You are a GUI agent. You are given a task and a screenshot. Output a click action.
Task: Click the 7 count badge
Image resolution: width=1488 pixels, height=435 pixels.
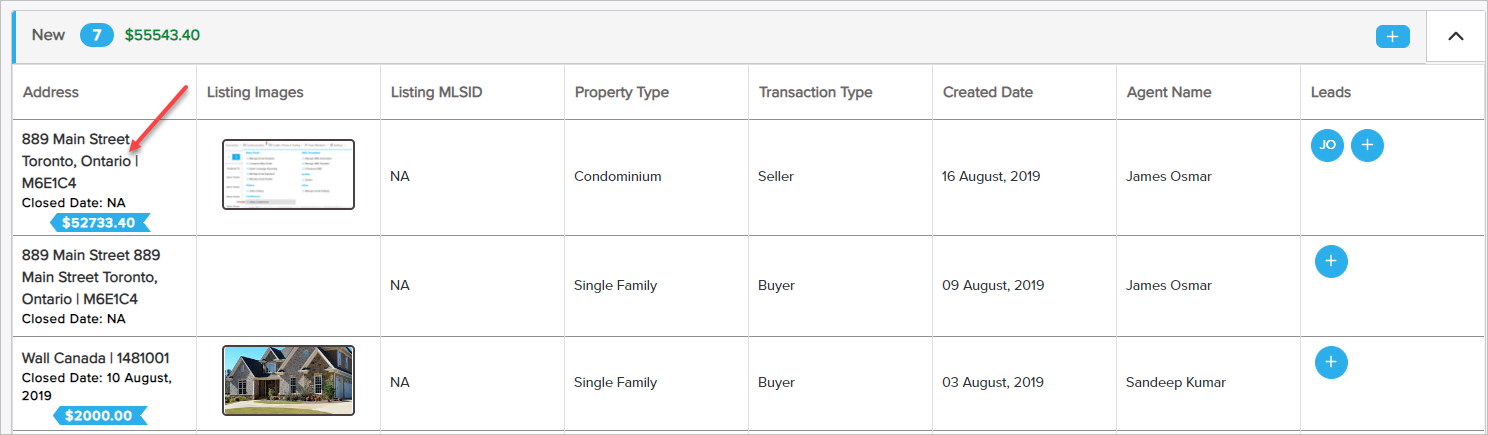(x=95, y=35)
